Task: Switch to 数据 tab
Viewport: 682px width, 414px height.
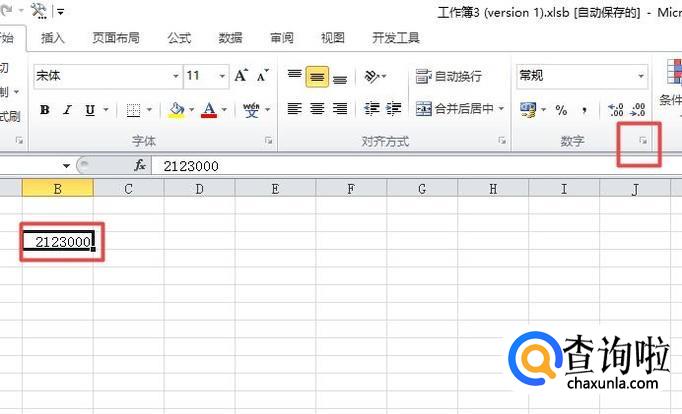Action: (230, 38)
